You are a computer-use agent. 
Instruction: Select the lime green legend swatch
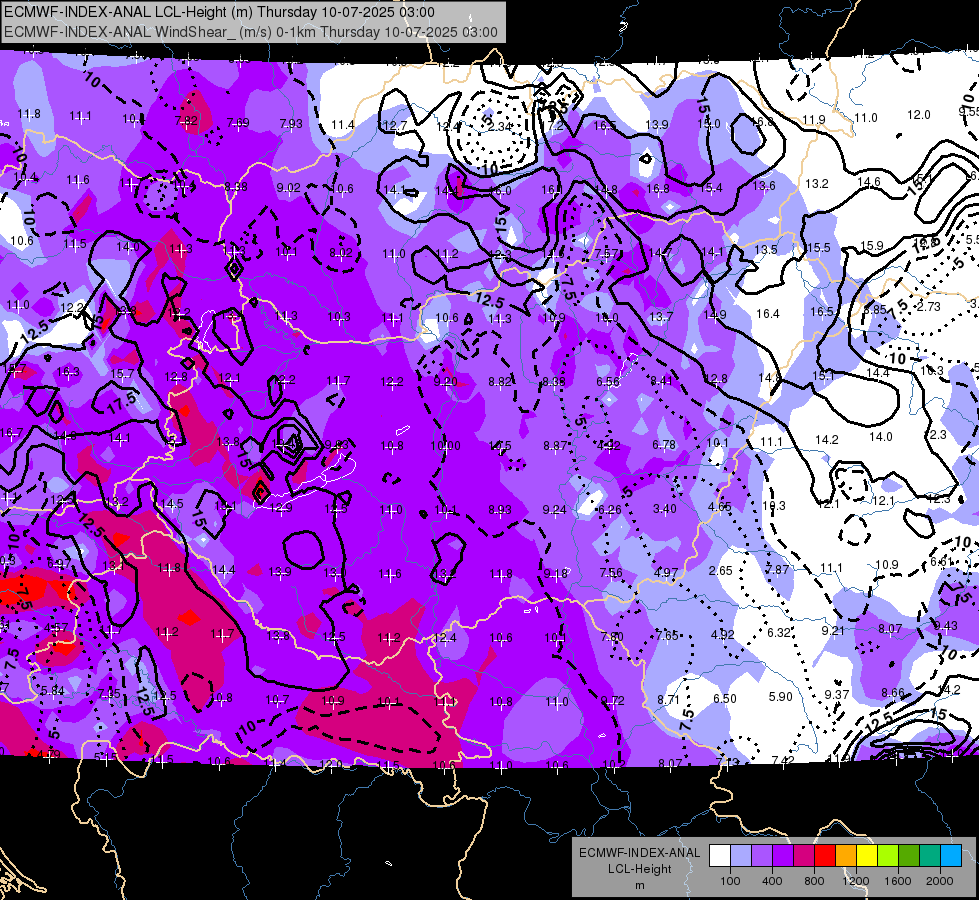click(x=888, y=856)
